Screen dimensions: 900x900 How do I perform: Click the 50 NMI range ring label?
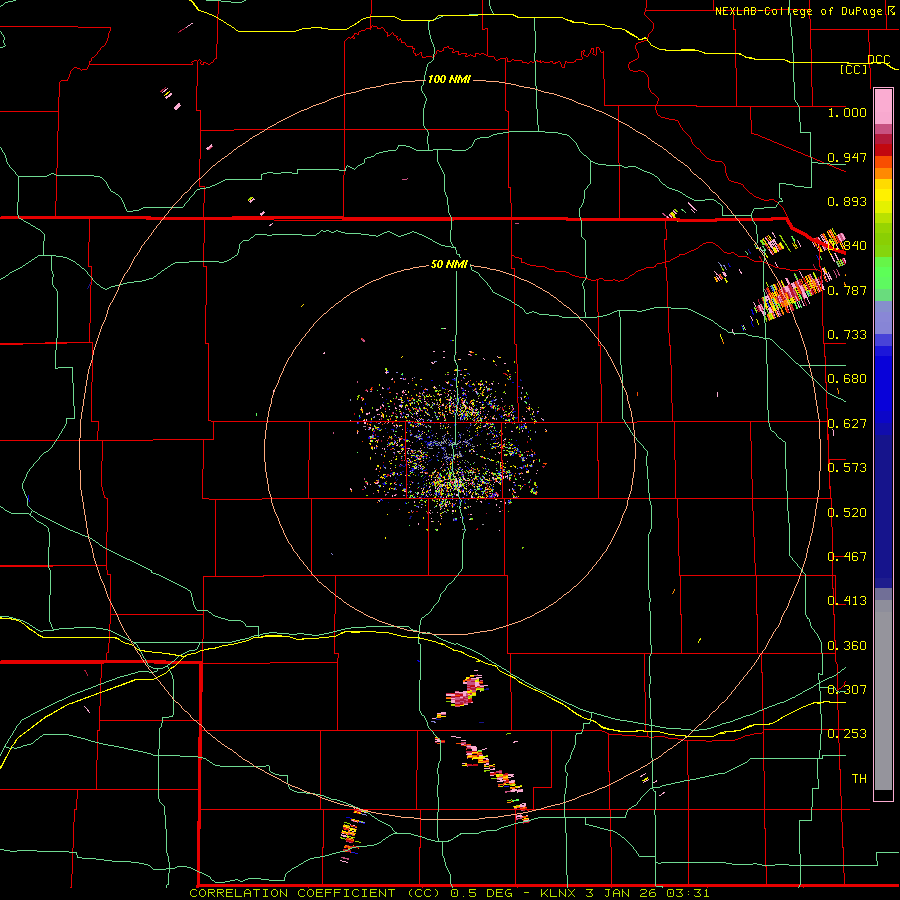[x=449, y=264]
